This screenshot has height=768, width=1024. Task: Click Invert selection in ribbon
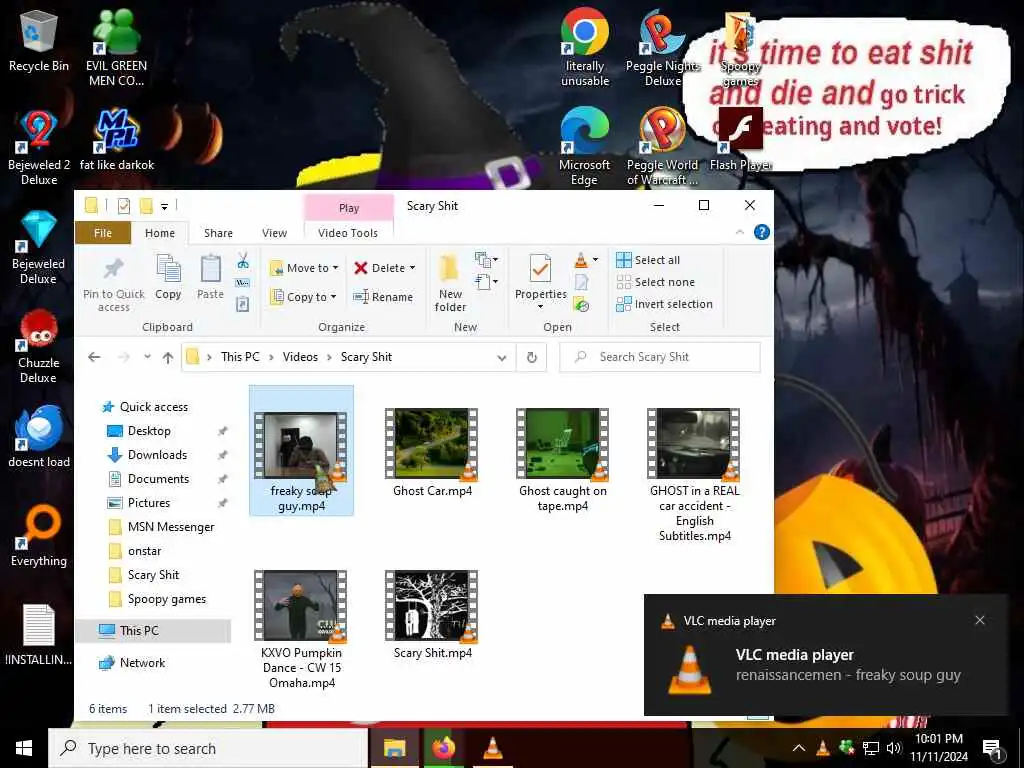[x=664, y=304]
